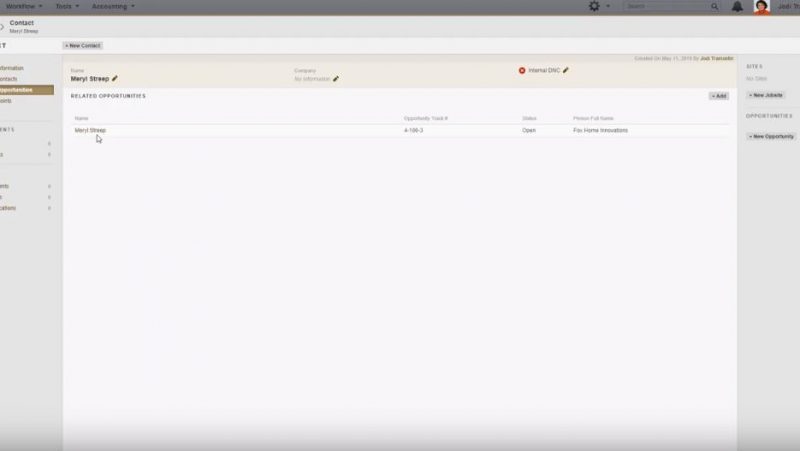Click pencil icon next to Company
Image resolution: width=800 pixels, height=451 pixels.
[336, 78]
